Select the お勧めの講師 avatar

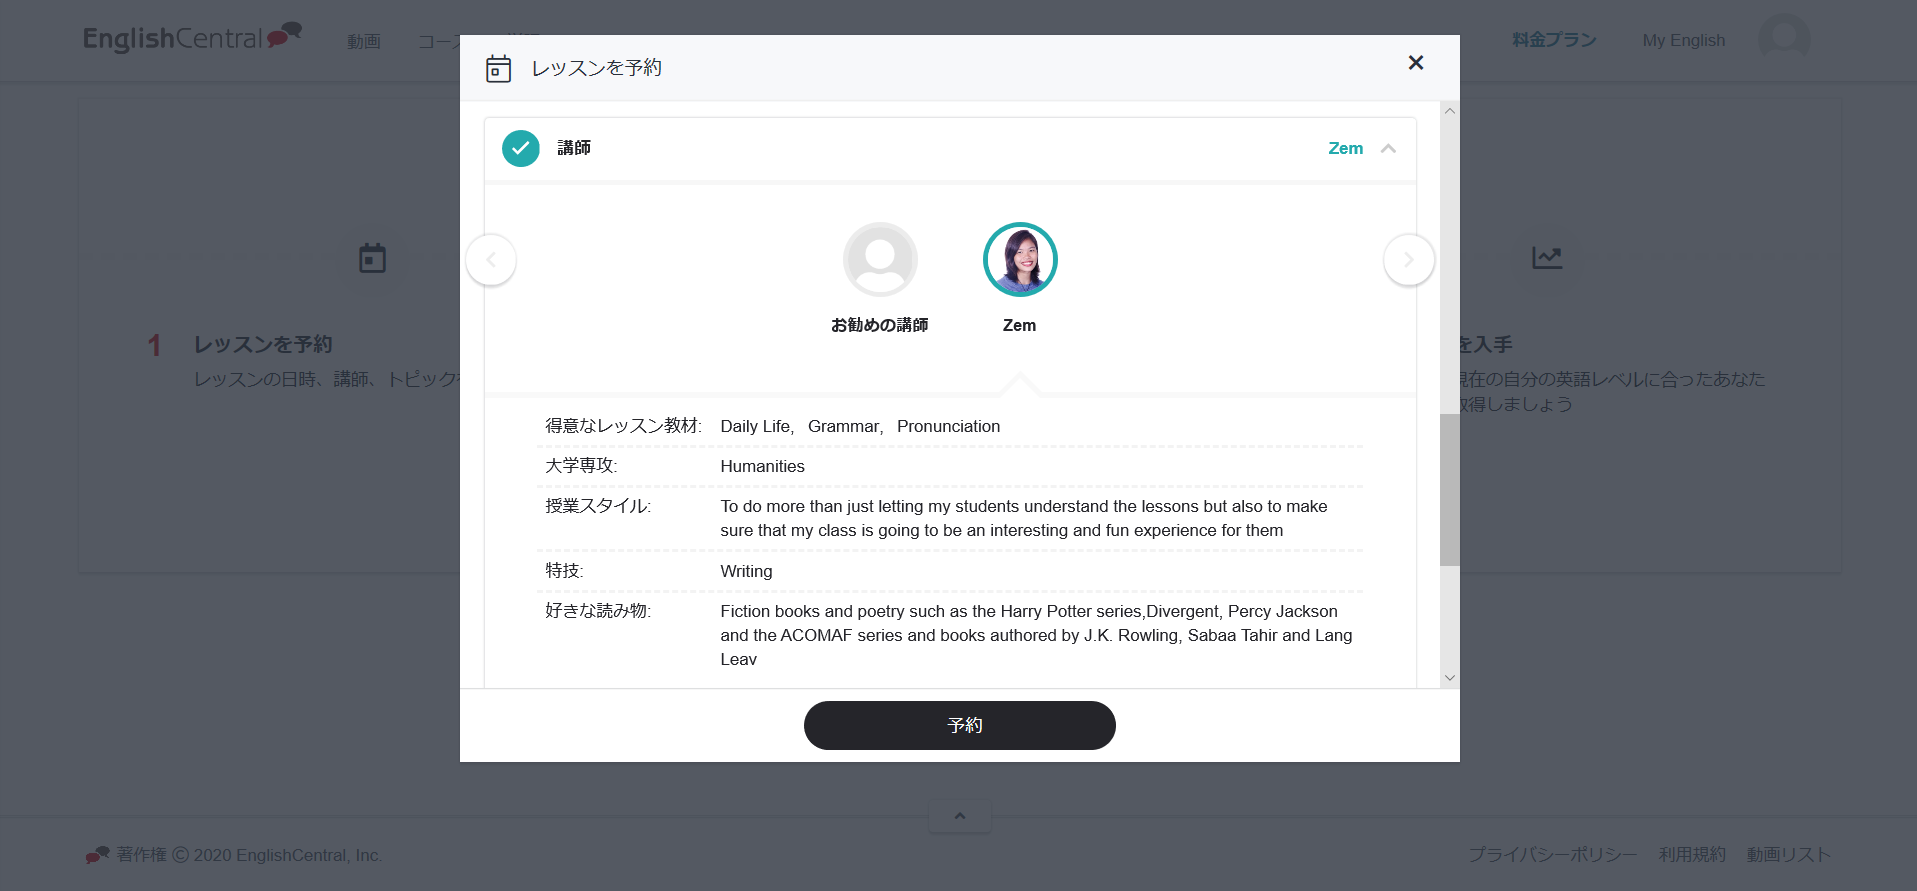point(880,260)
